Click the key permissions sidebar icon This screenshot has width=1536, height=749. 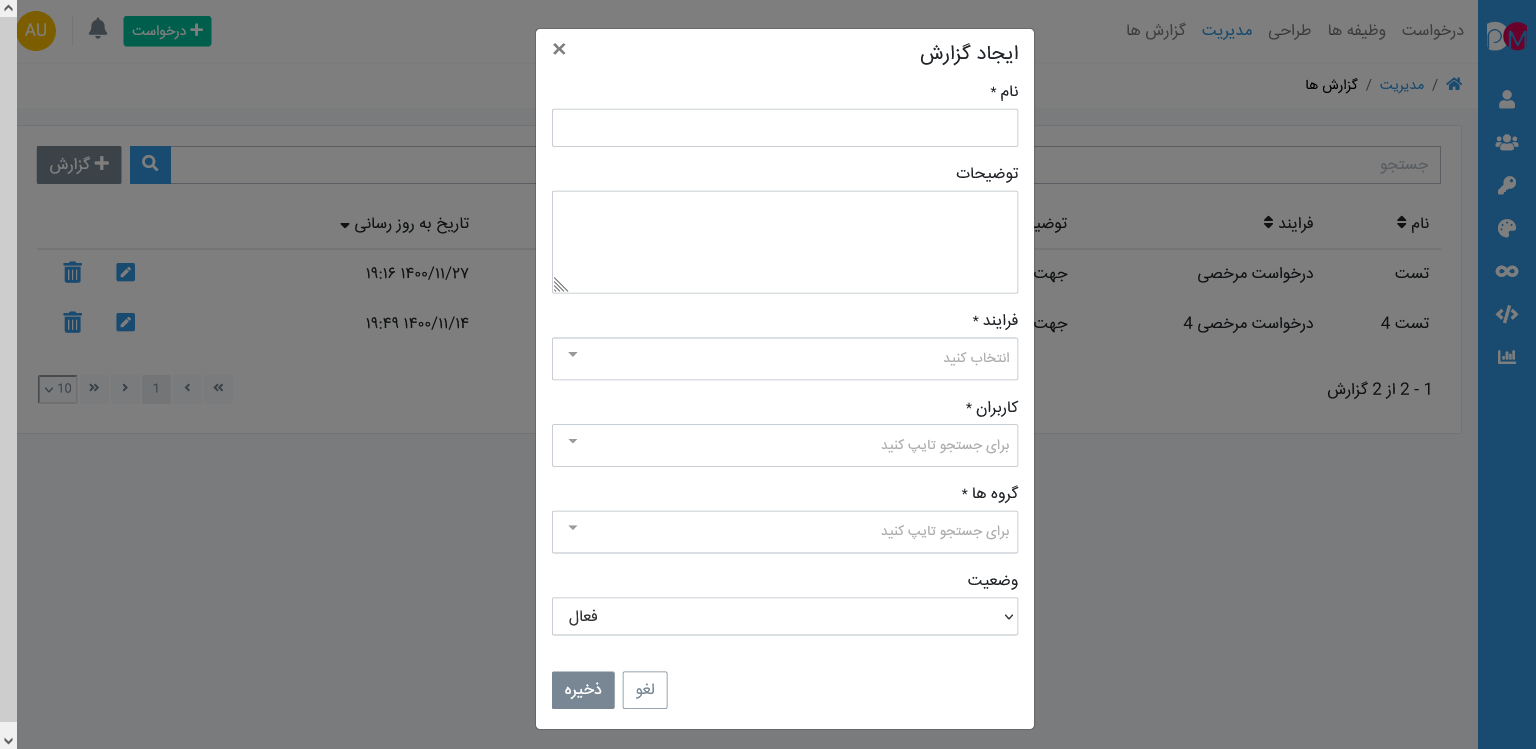tap(1507, 185)
